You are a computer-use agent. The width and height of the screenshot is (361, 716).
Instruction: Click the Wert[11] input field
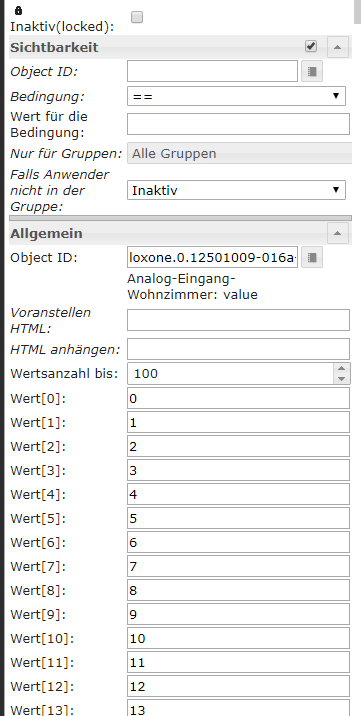[238, 662]
